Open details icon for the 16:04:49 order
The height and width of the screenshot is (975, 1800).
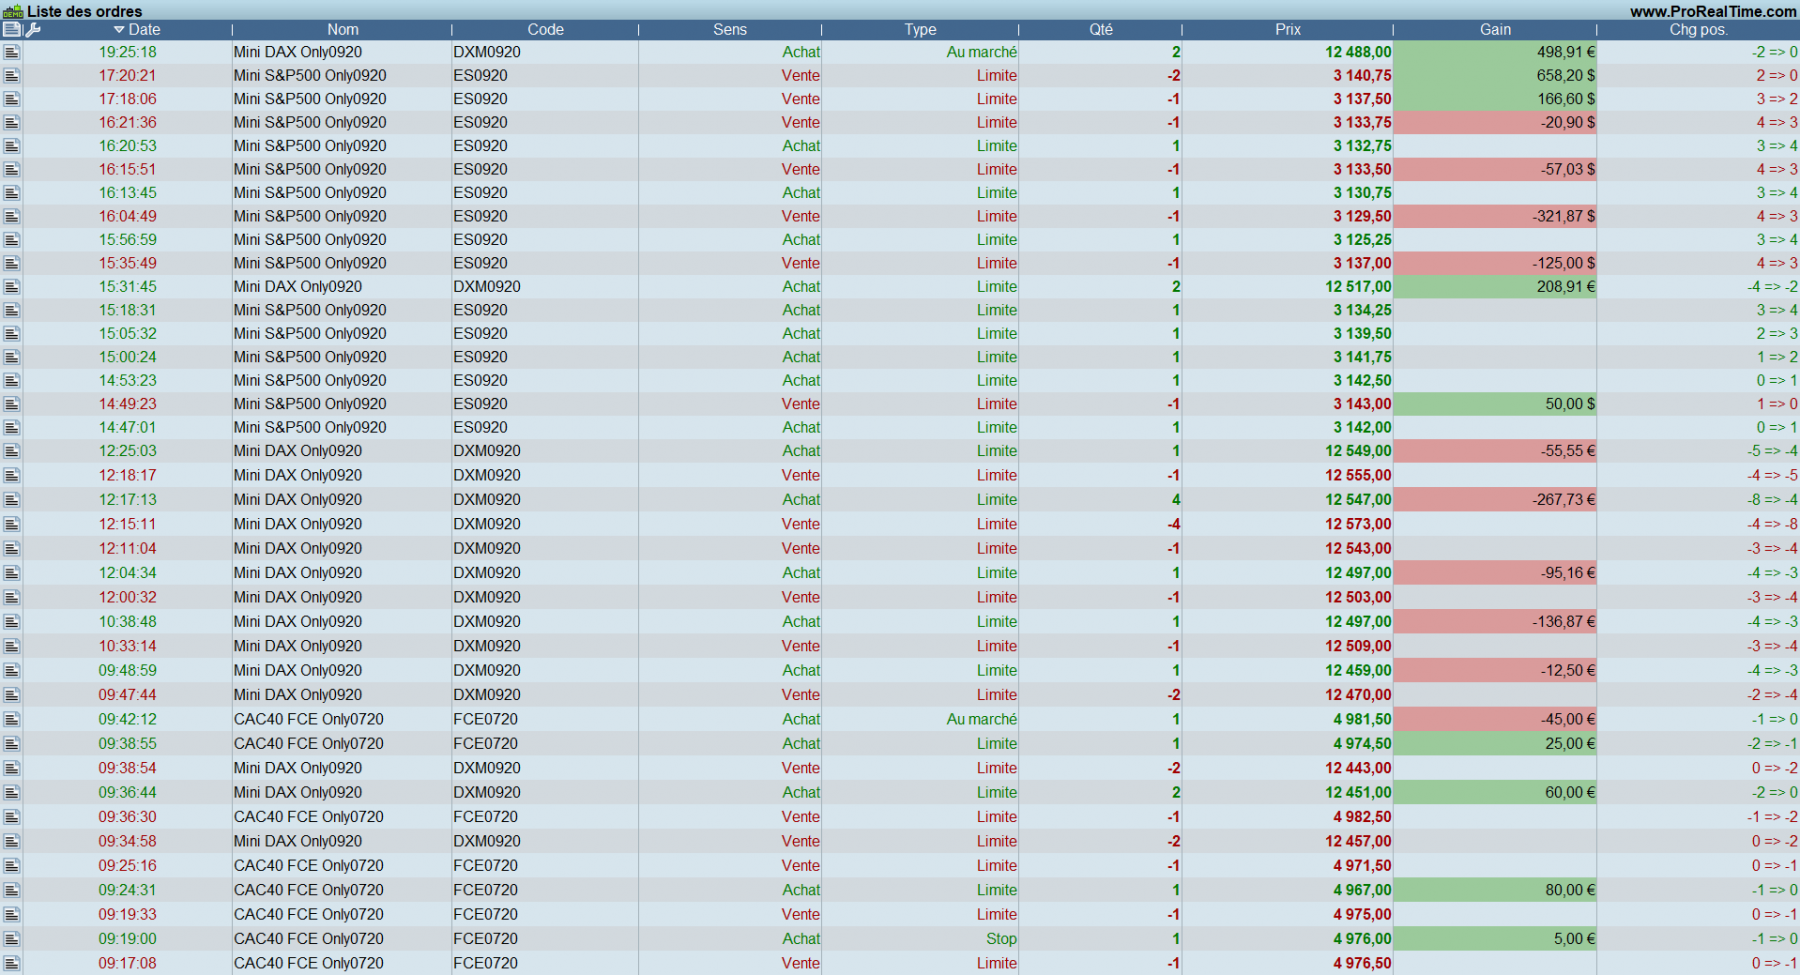pyautogui.click(x=12, y=216)
